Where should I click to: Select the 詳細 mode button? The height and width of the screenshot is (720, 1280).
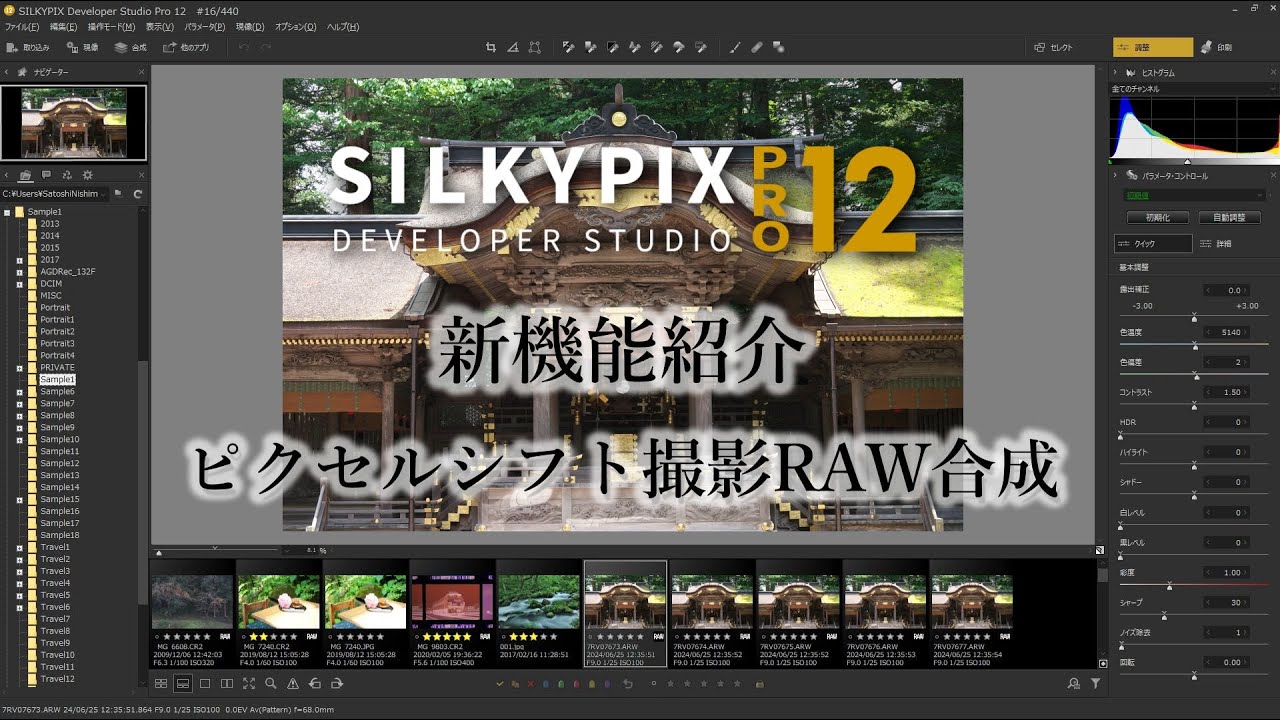click(1217, 243)
